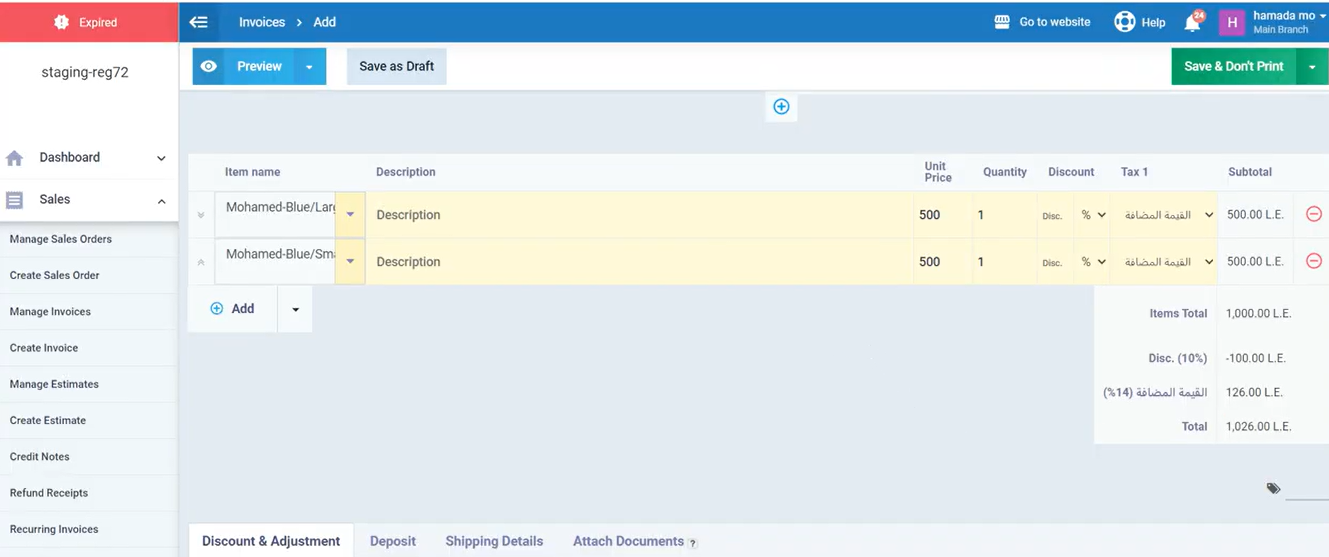Screen dimensions: 1329x557
Task: Expand the Dashboard menu section
Action: point(161,158)
